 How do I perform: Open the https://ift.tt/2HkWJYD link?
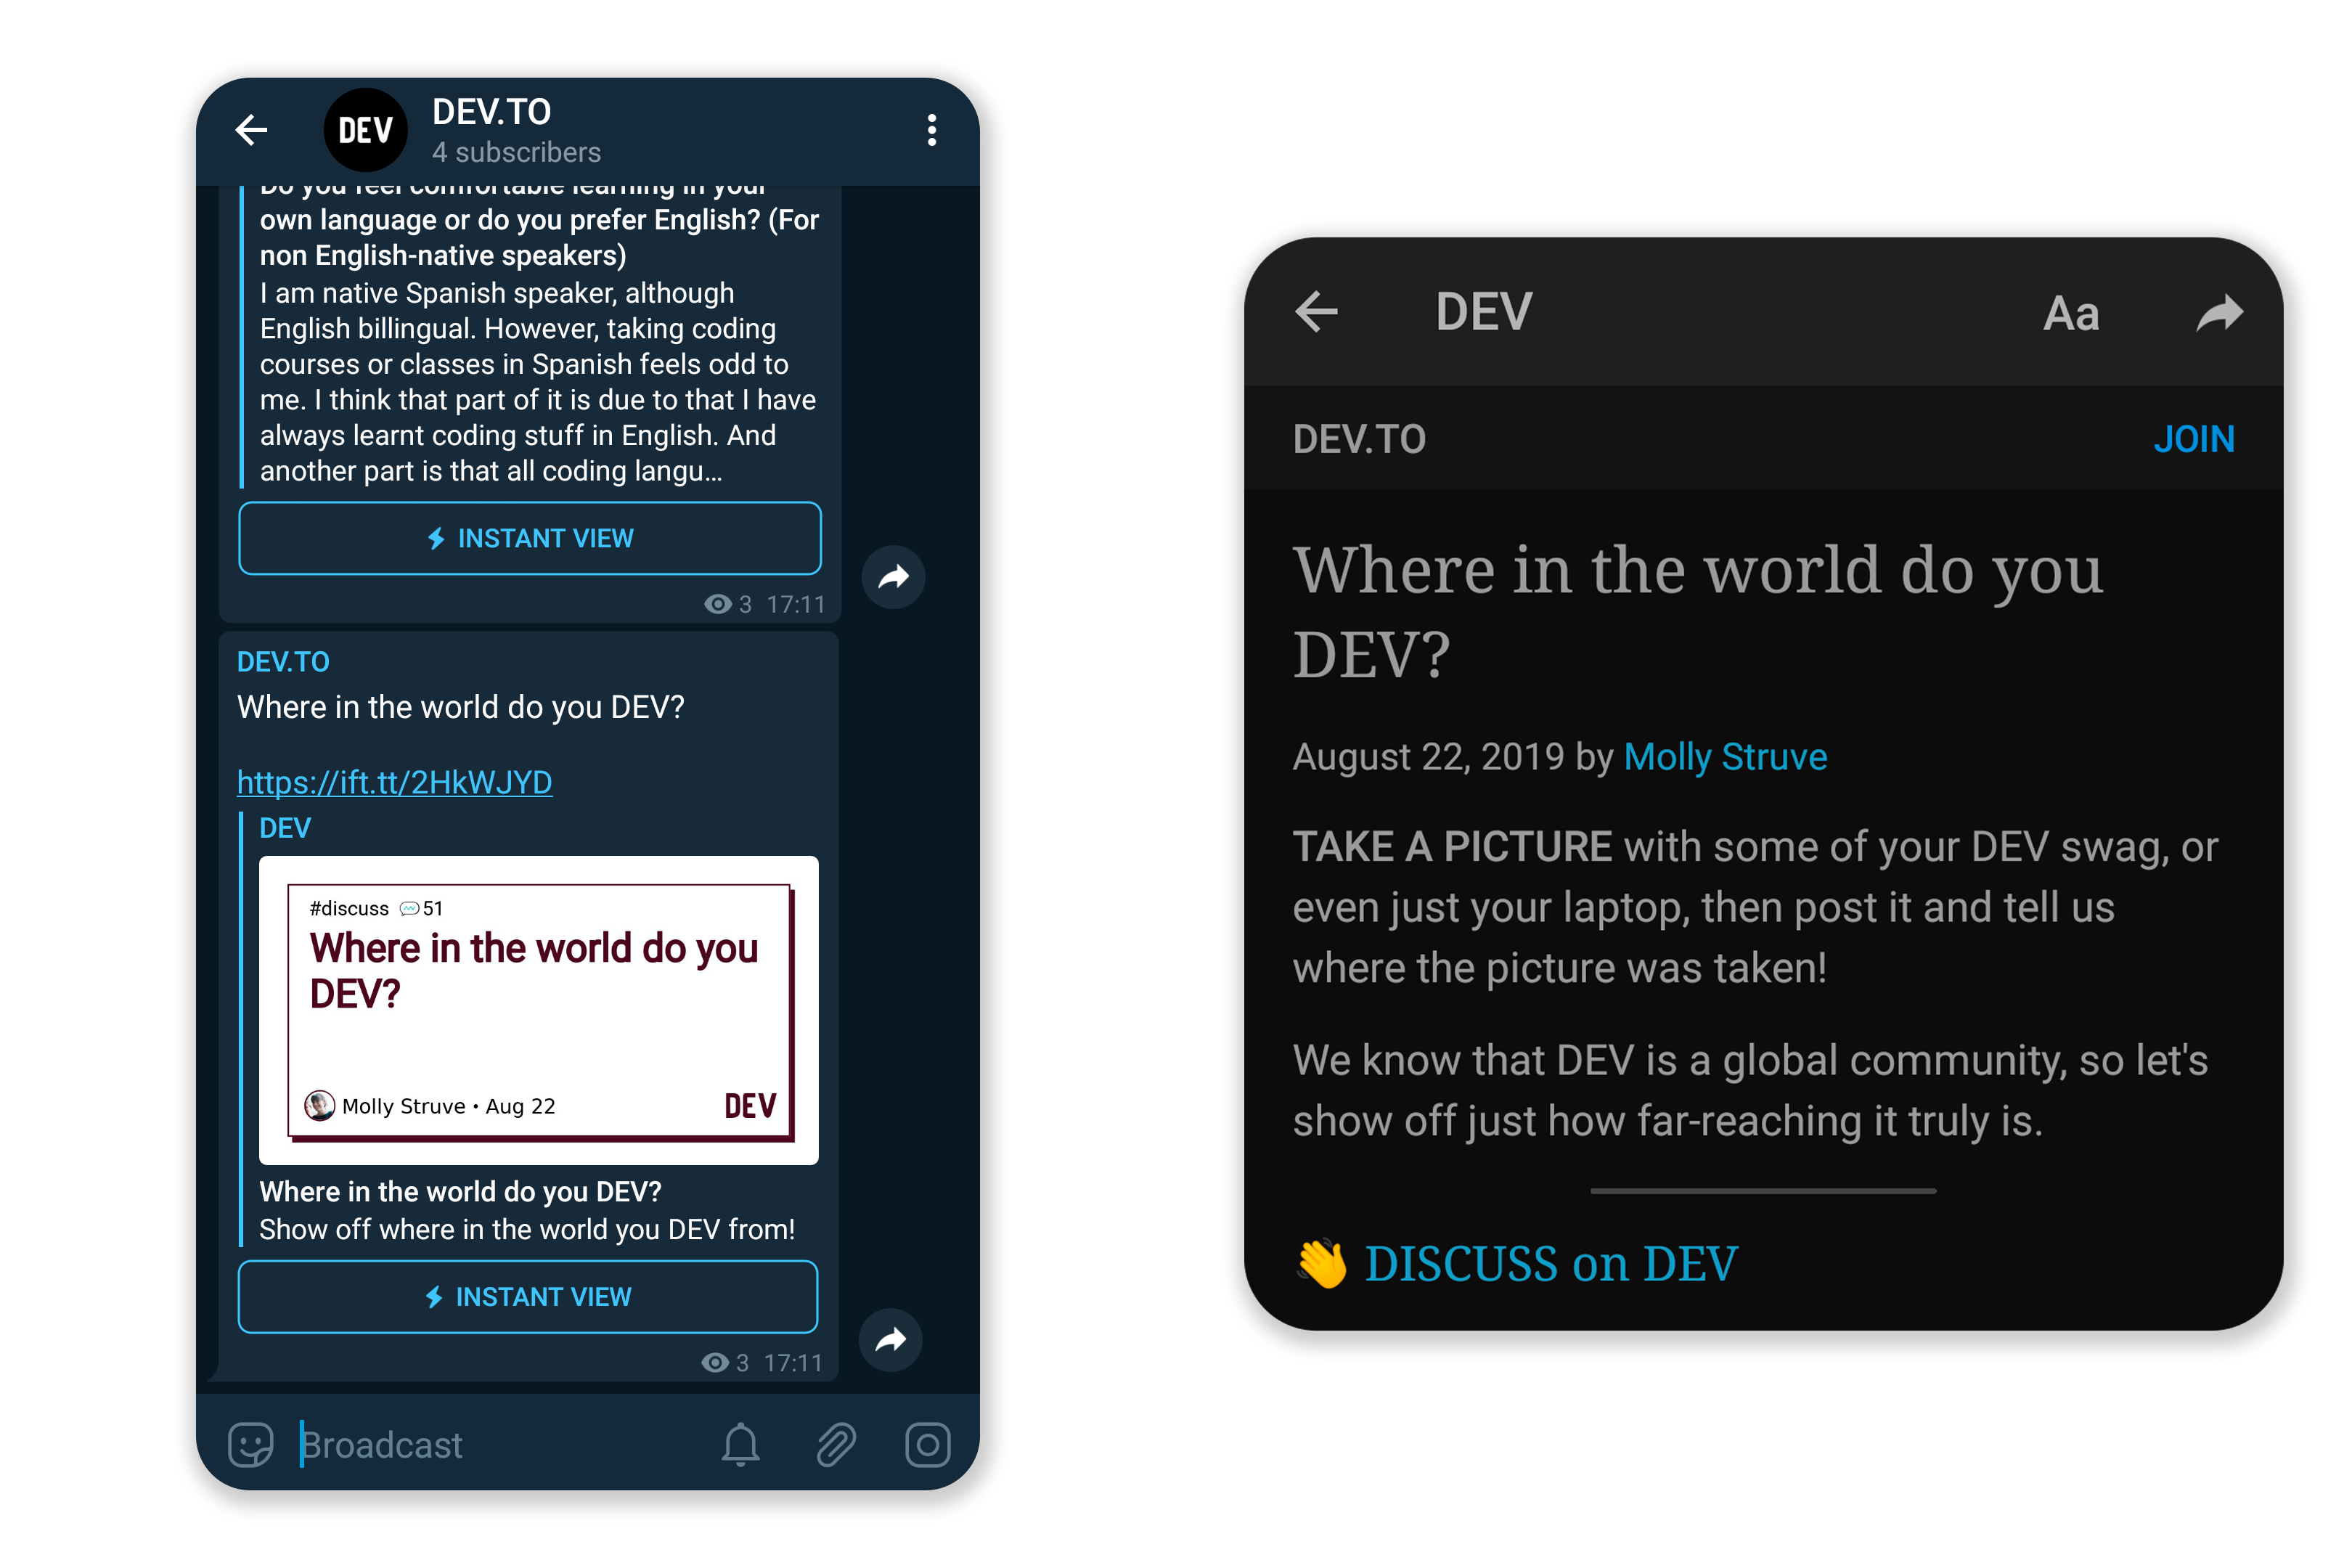[x=394, y=782]
